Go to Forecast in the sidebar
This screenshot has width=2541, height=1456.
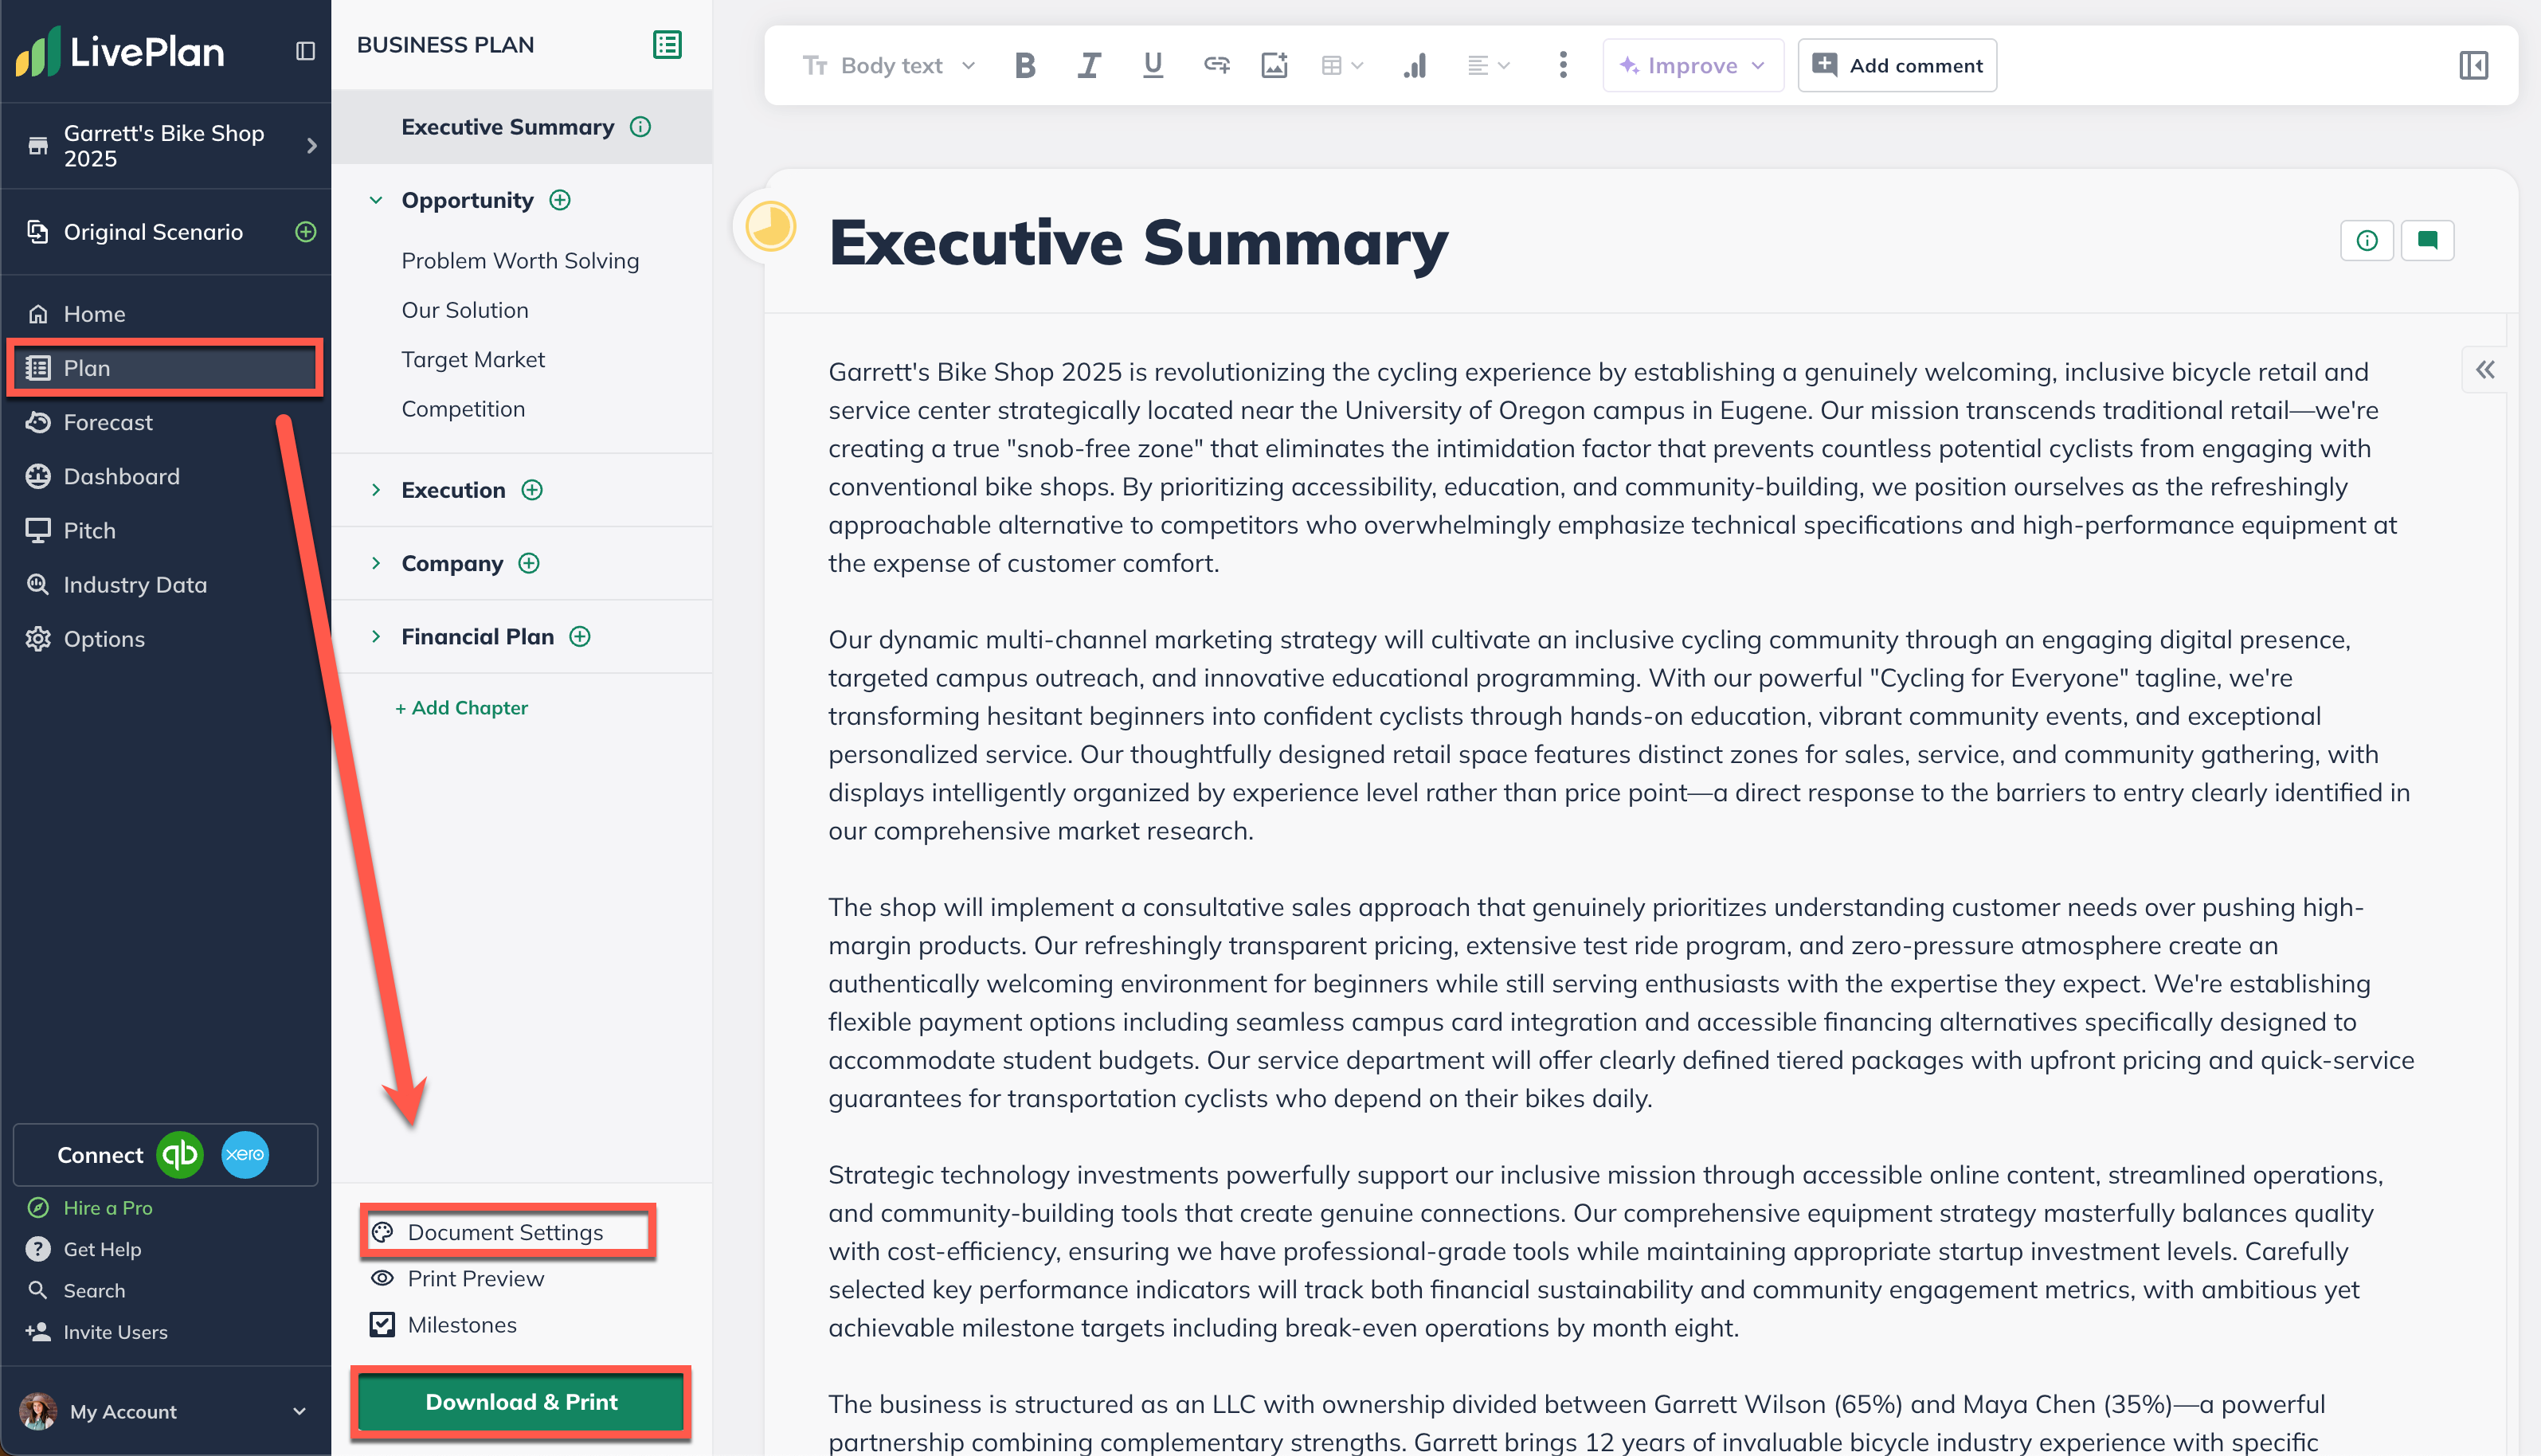108,422
